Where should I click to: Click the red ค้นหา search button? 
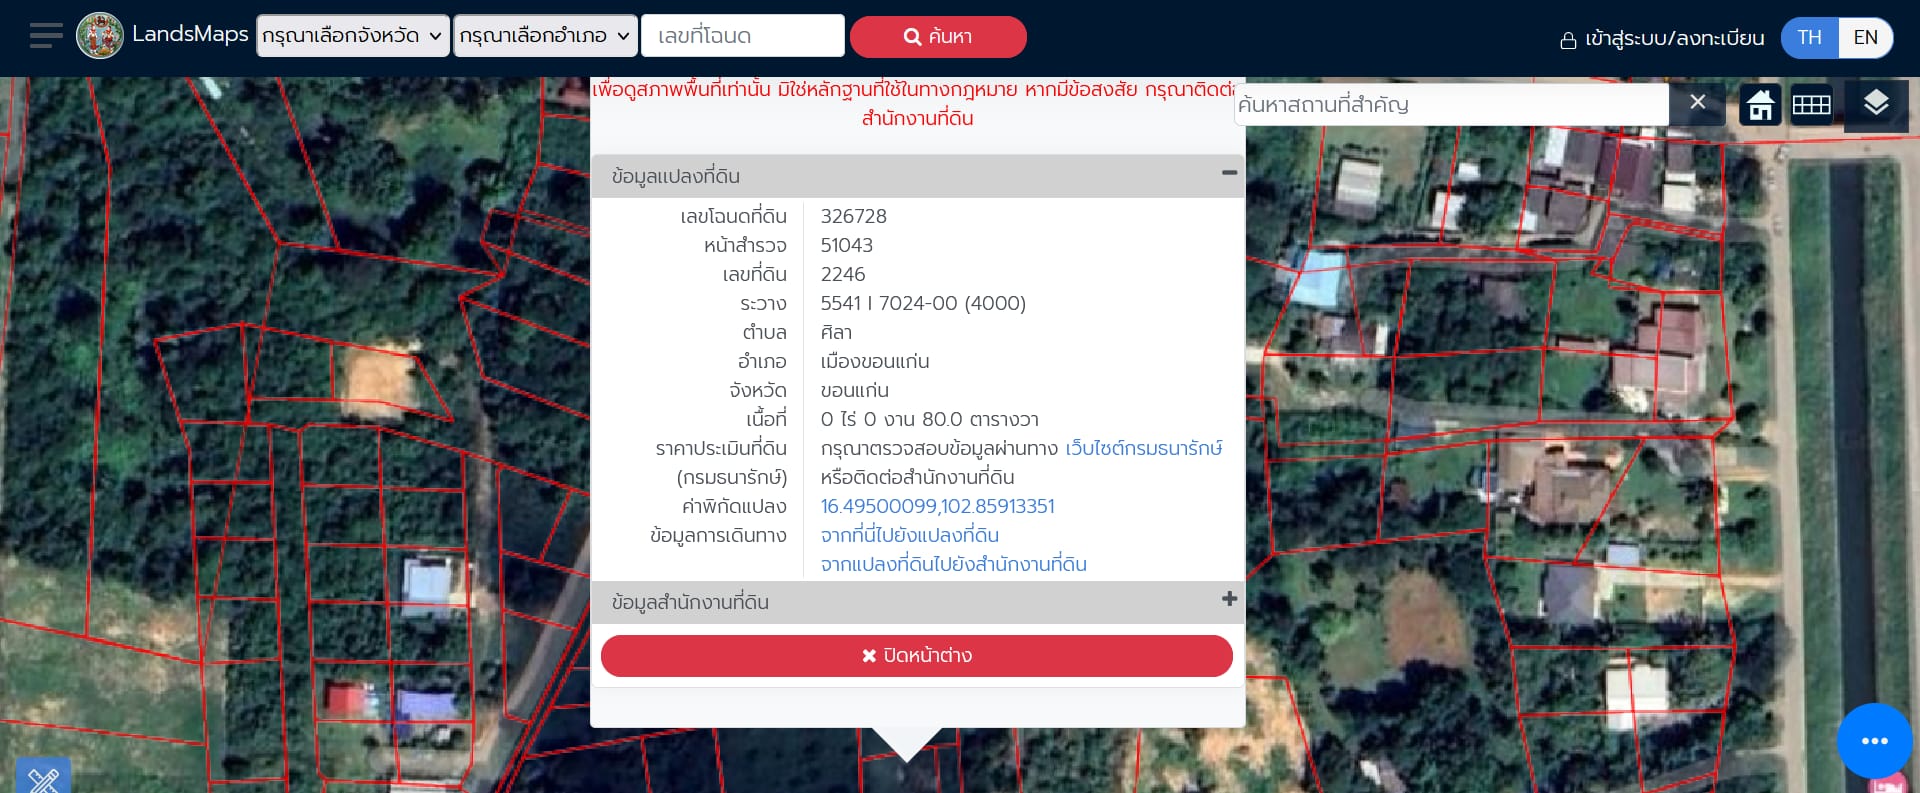(938, 37)
